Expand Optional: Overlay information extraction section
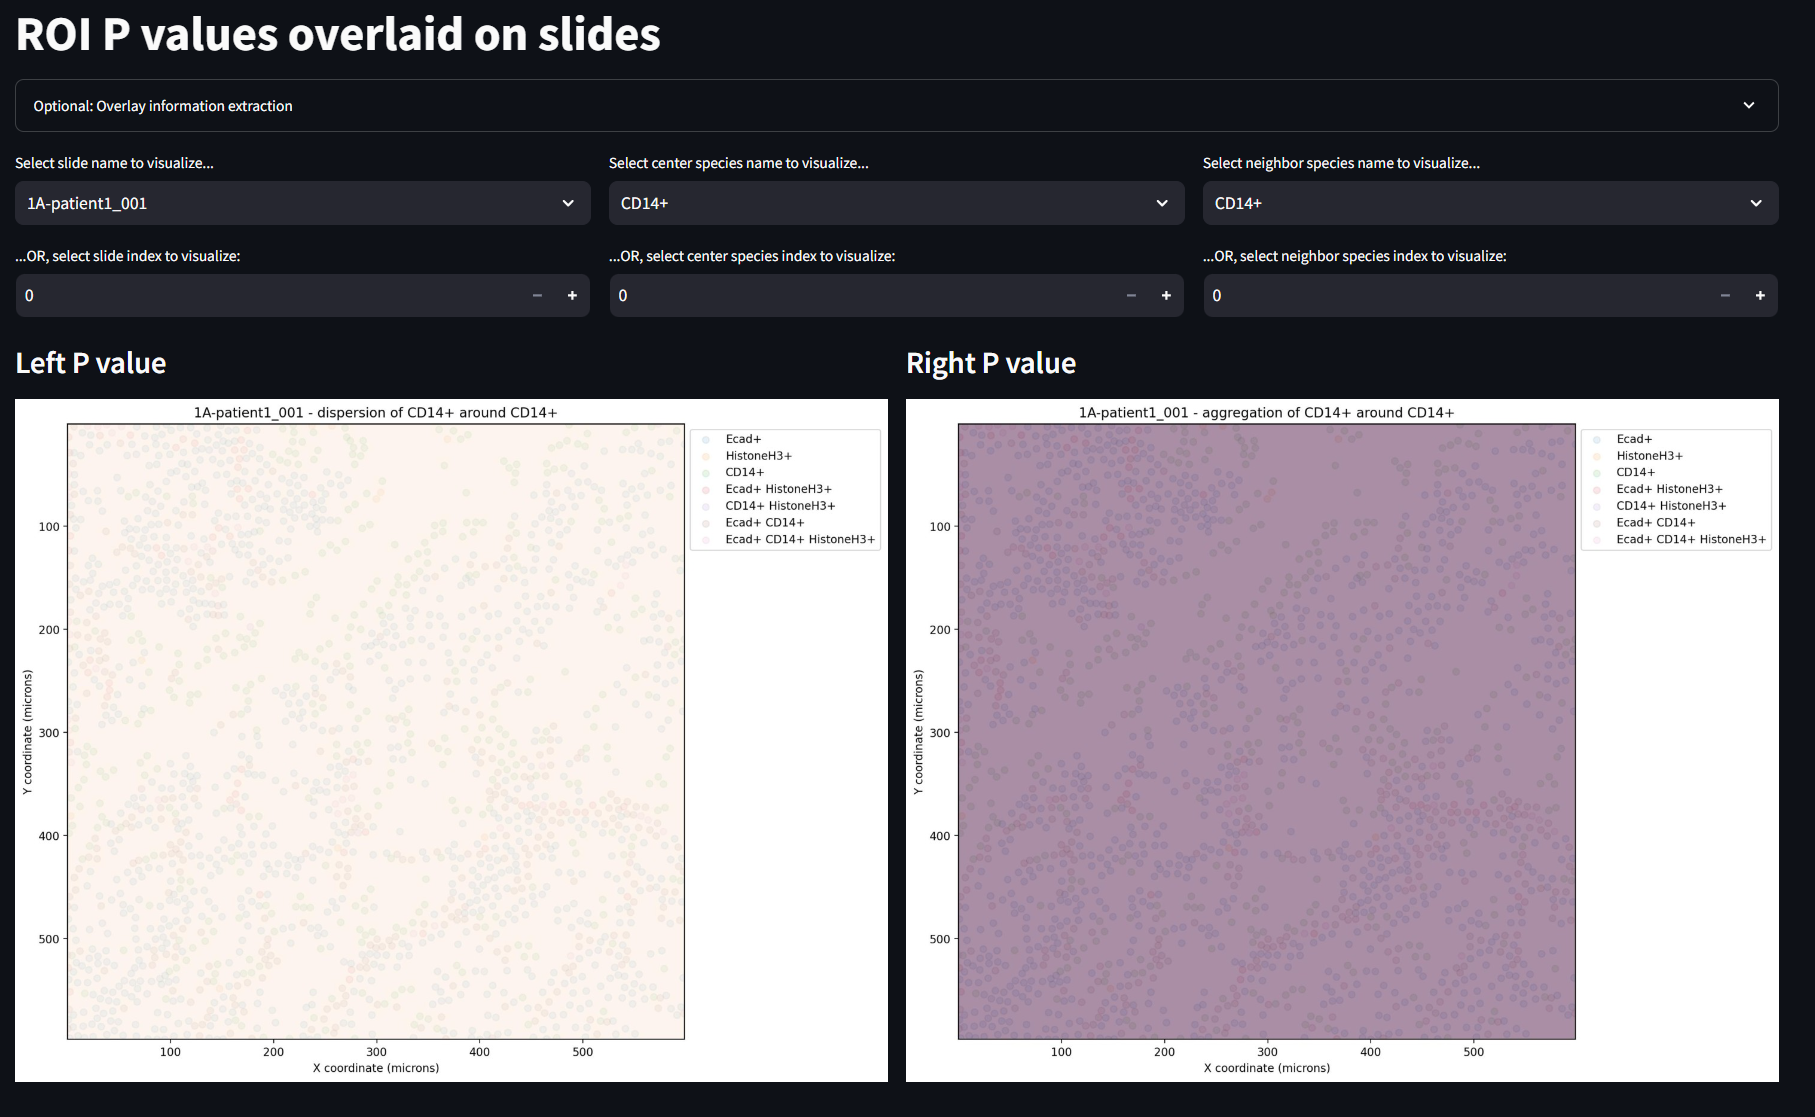 [x=896, y=106]
